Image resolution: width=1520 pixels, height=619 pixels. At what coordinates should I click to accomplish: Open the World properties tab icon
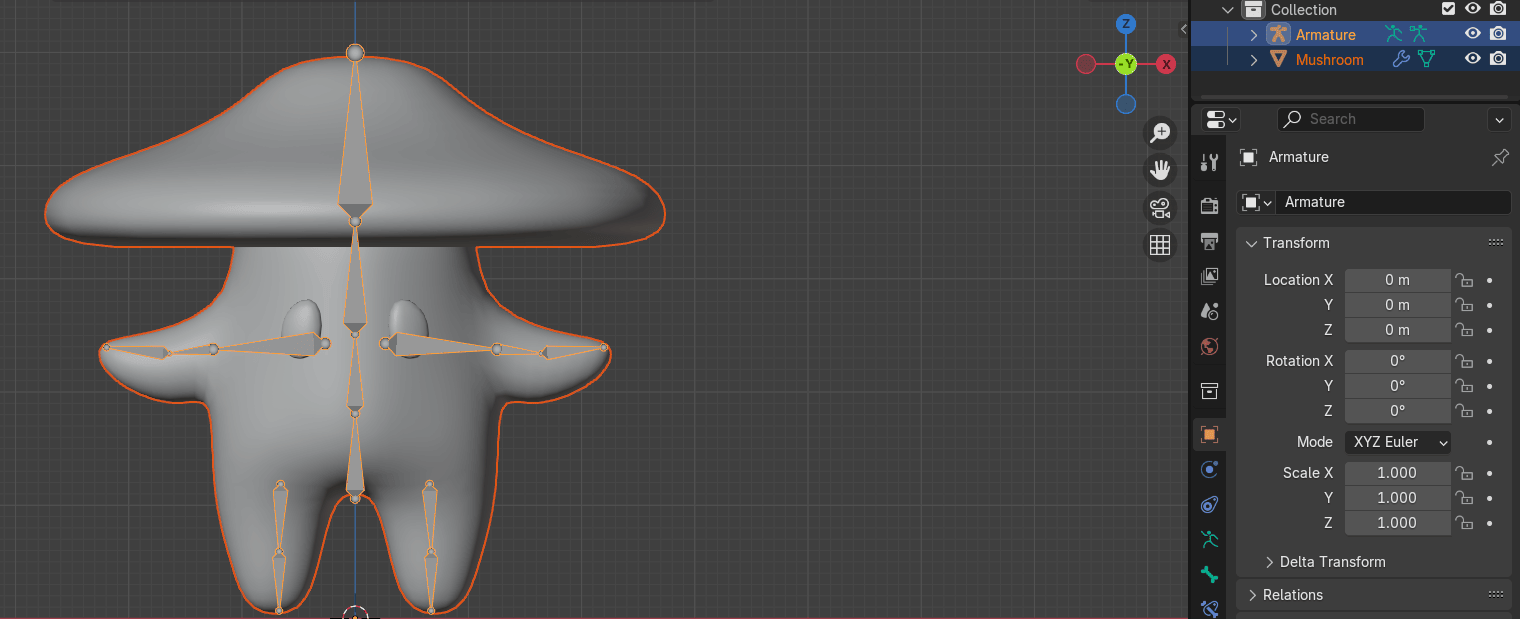1209,347
